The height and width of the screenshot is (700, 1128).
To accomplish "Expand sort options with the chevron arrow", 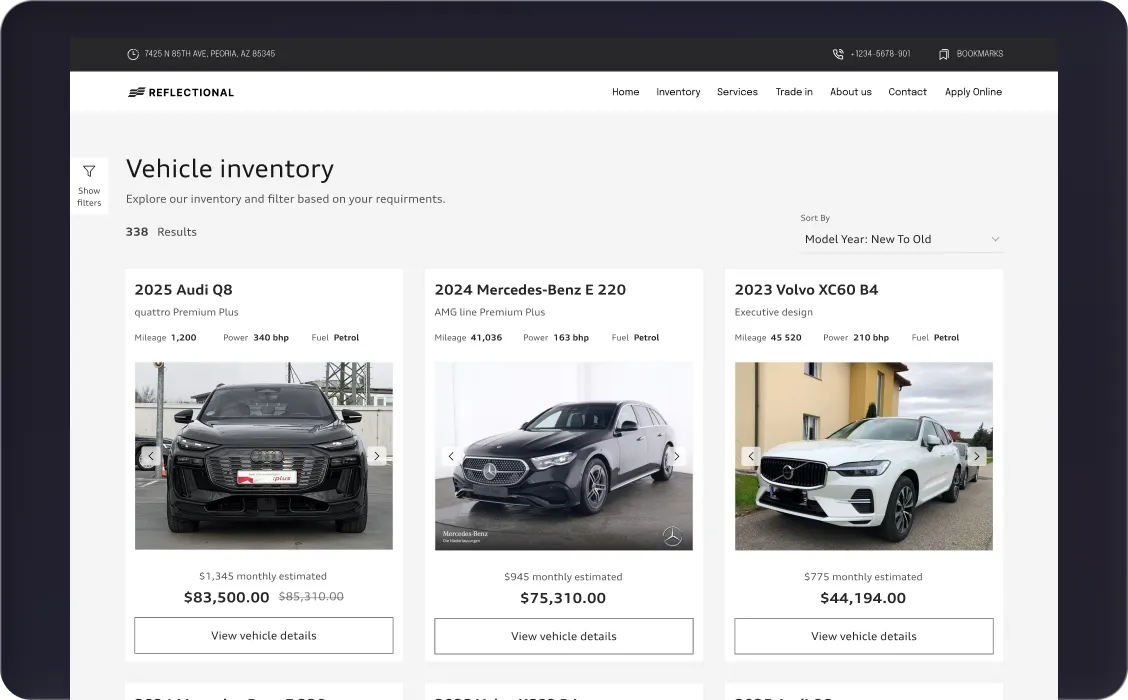I will (x=996, y=239).
